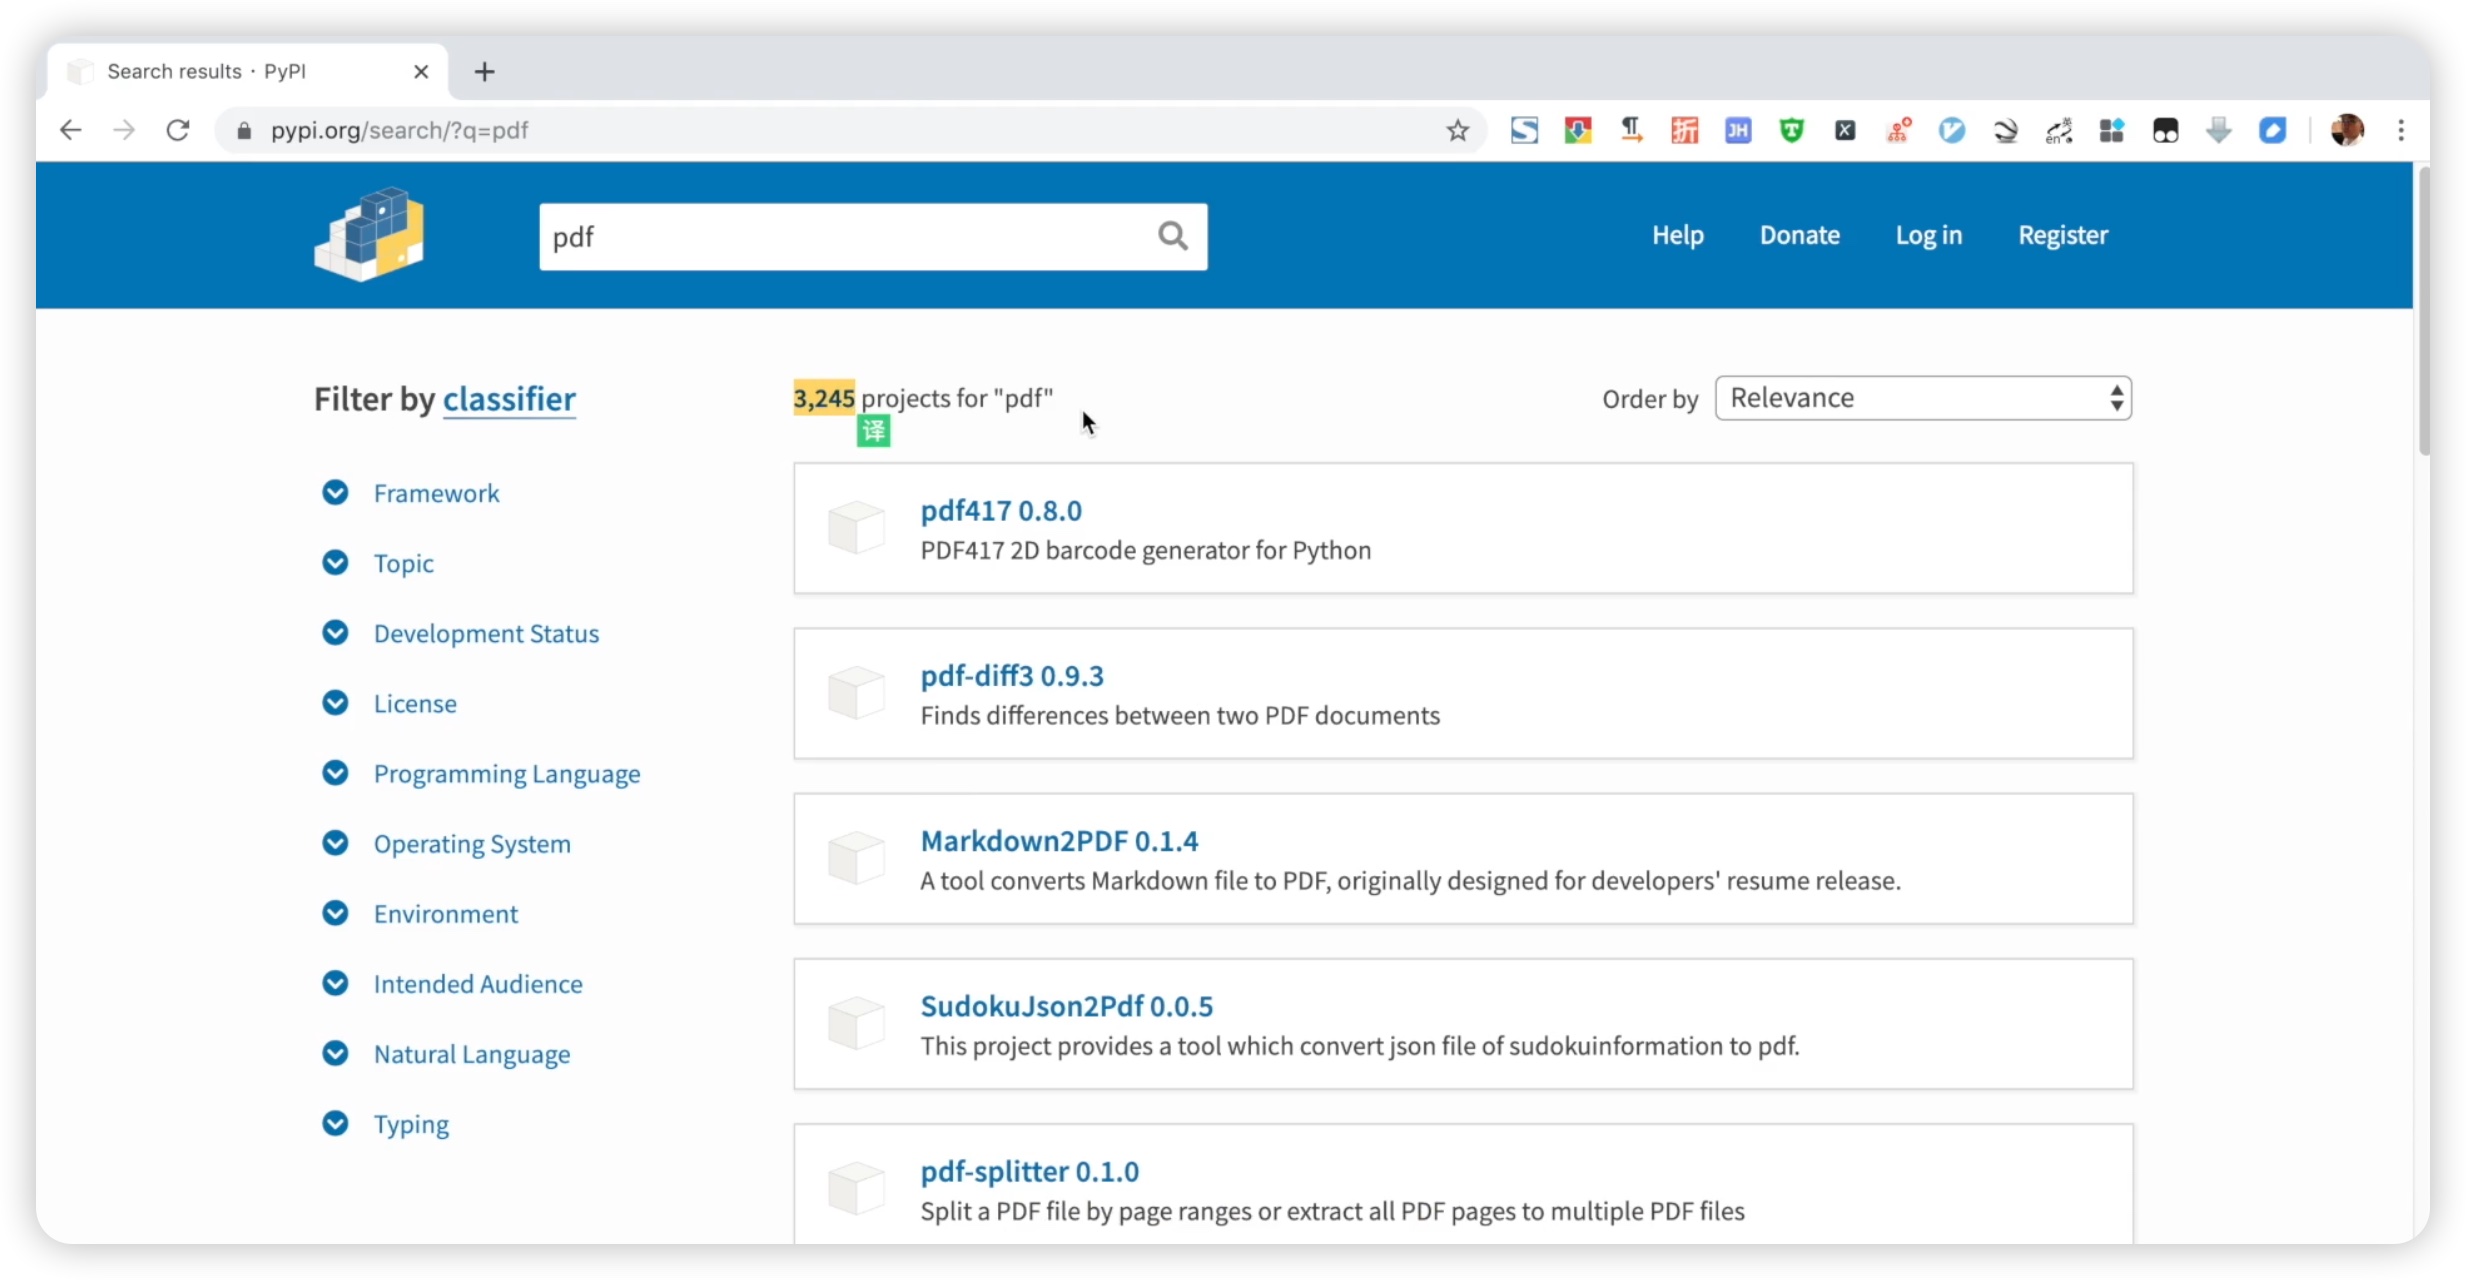The height and width of the screenshot is (1280, 2466).
Task: Click the blue pen note extension icon
Action: [2272, 130]
